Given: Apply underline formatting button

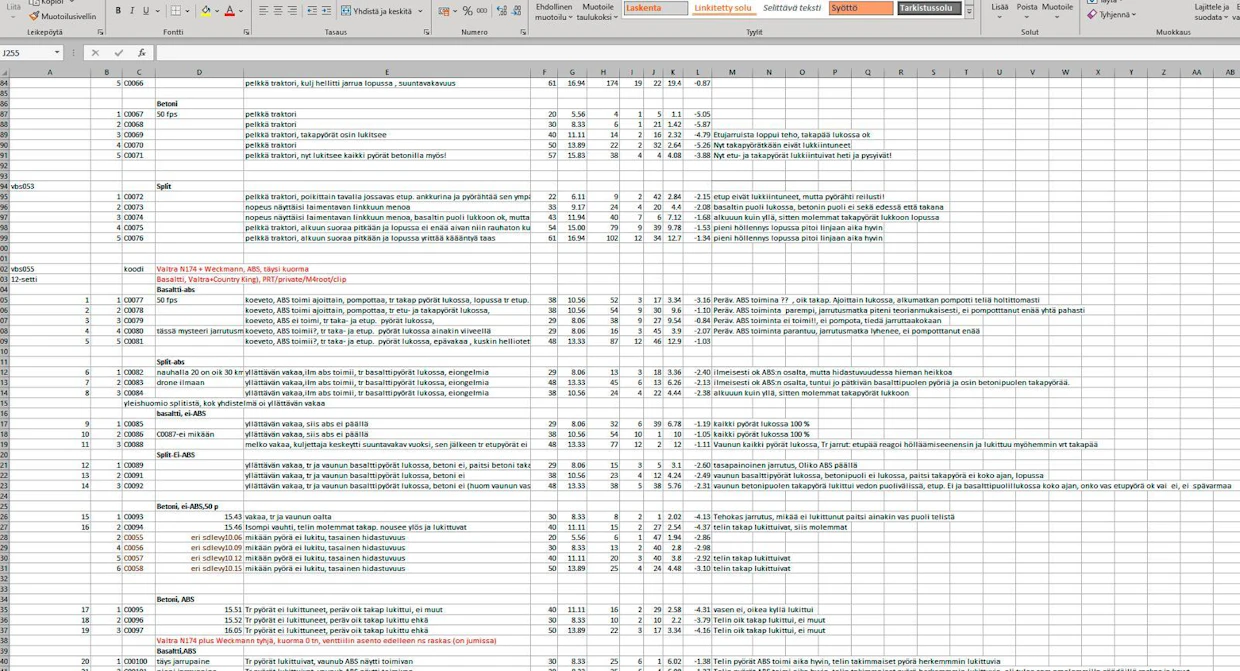Looking at the screenshot, I should pos(145,11).
